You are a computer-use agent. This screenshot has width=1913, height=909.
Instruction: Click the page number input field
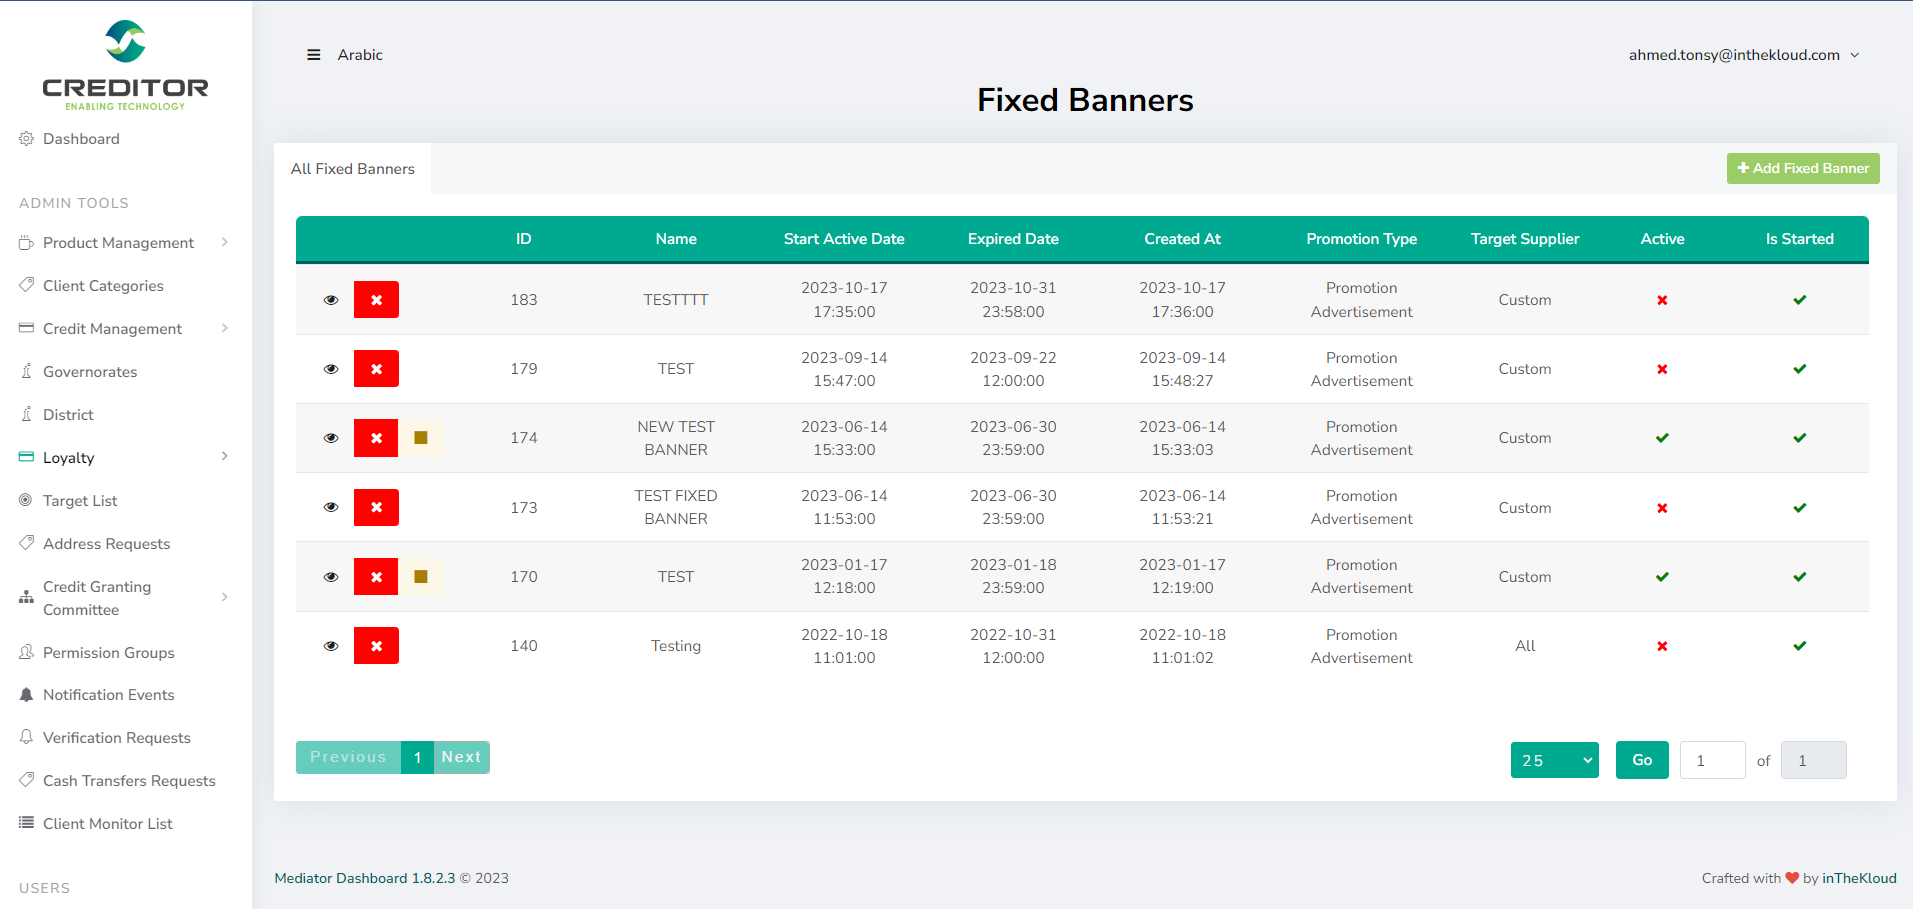point(1712,760)
